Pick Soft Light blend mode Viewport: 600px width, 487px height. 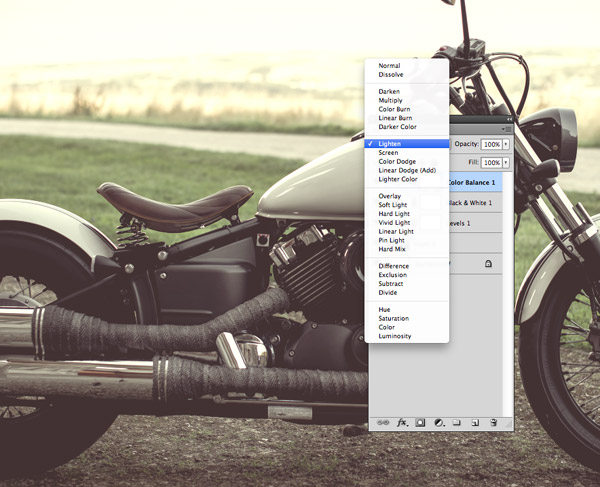coord(393,205)
